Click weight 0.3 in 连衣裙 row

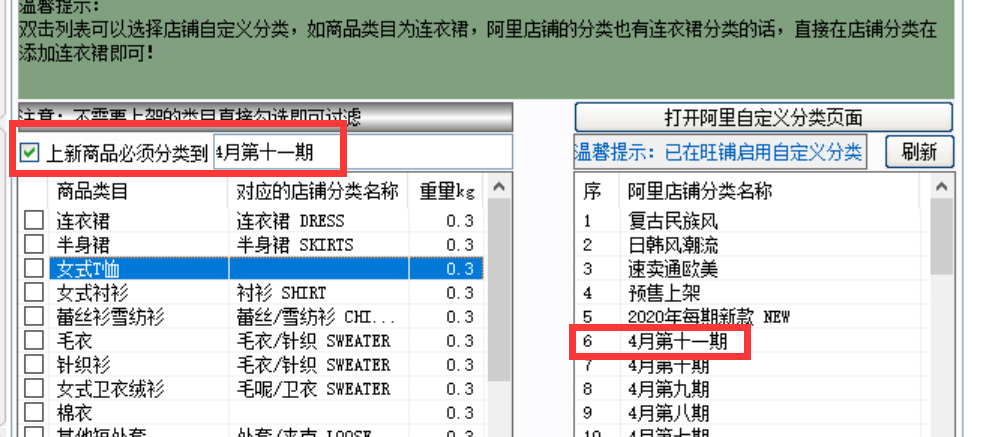pos(459,221)
